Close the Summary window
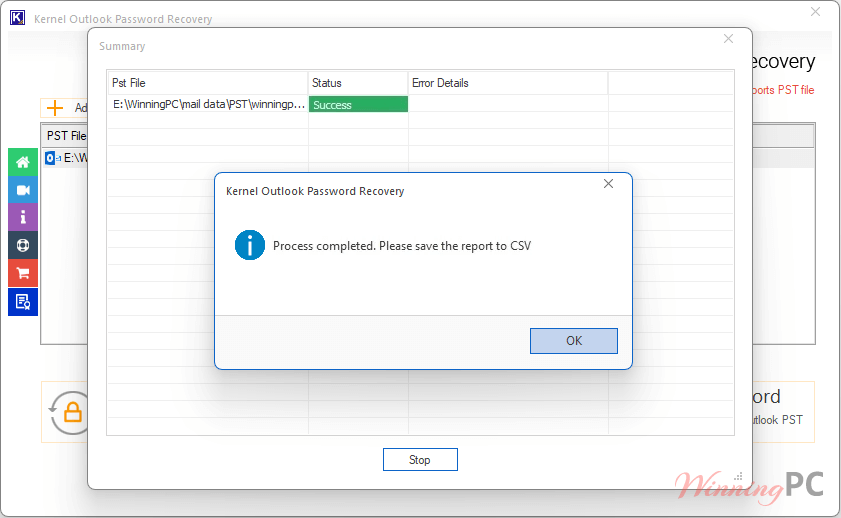Screen dimensions: 841x518 728,39
